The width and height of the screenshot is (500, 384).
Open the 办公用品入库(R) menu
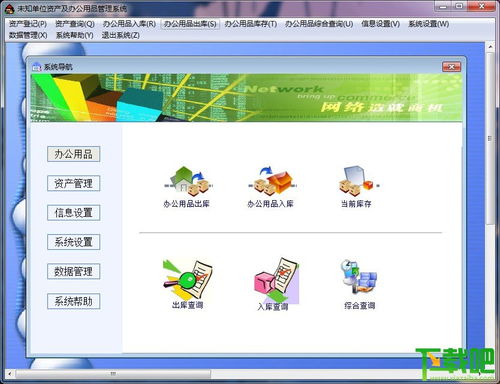[129, 24]
